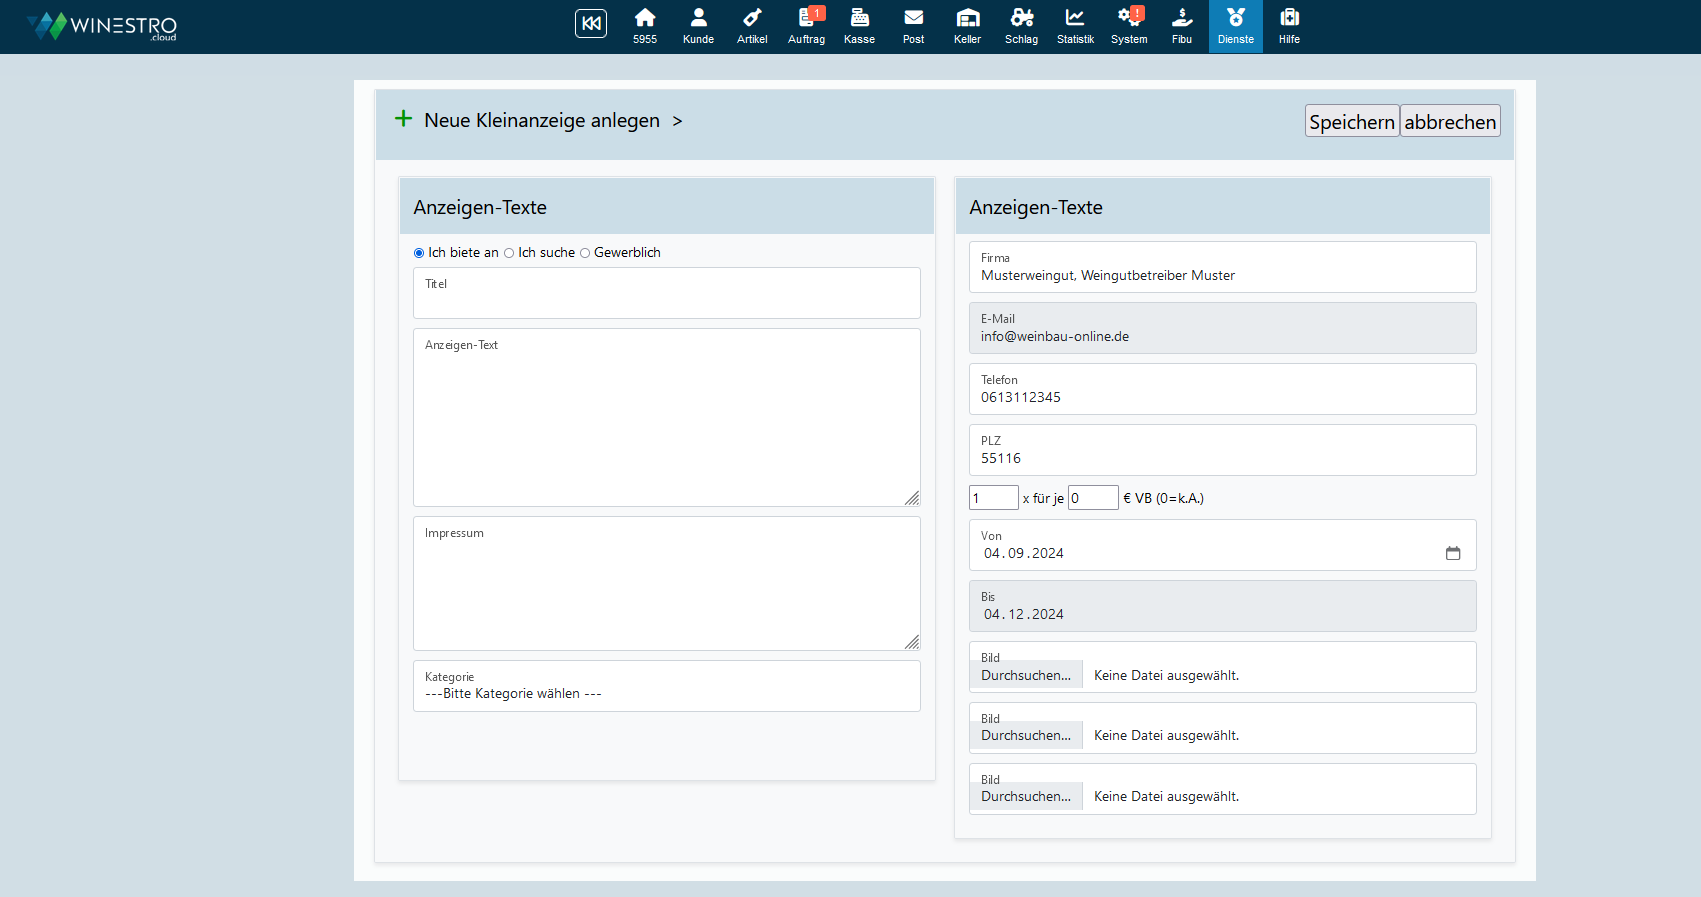Click the collapse sidebar arrow icon
This screenshot has height=897, width=1701.
pyautogui.click(x=590, y=23)
